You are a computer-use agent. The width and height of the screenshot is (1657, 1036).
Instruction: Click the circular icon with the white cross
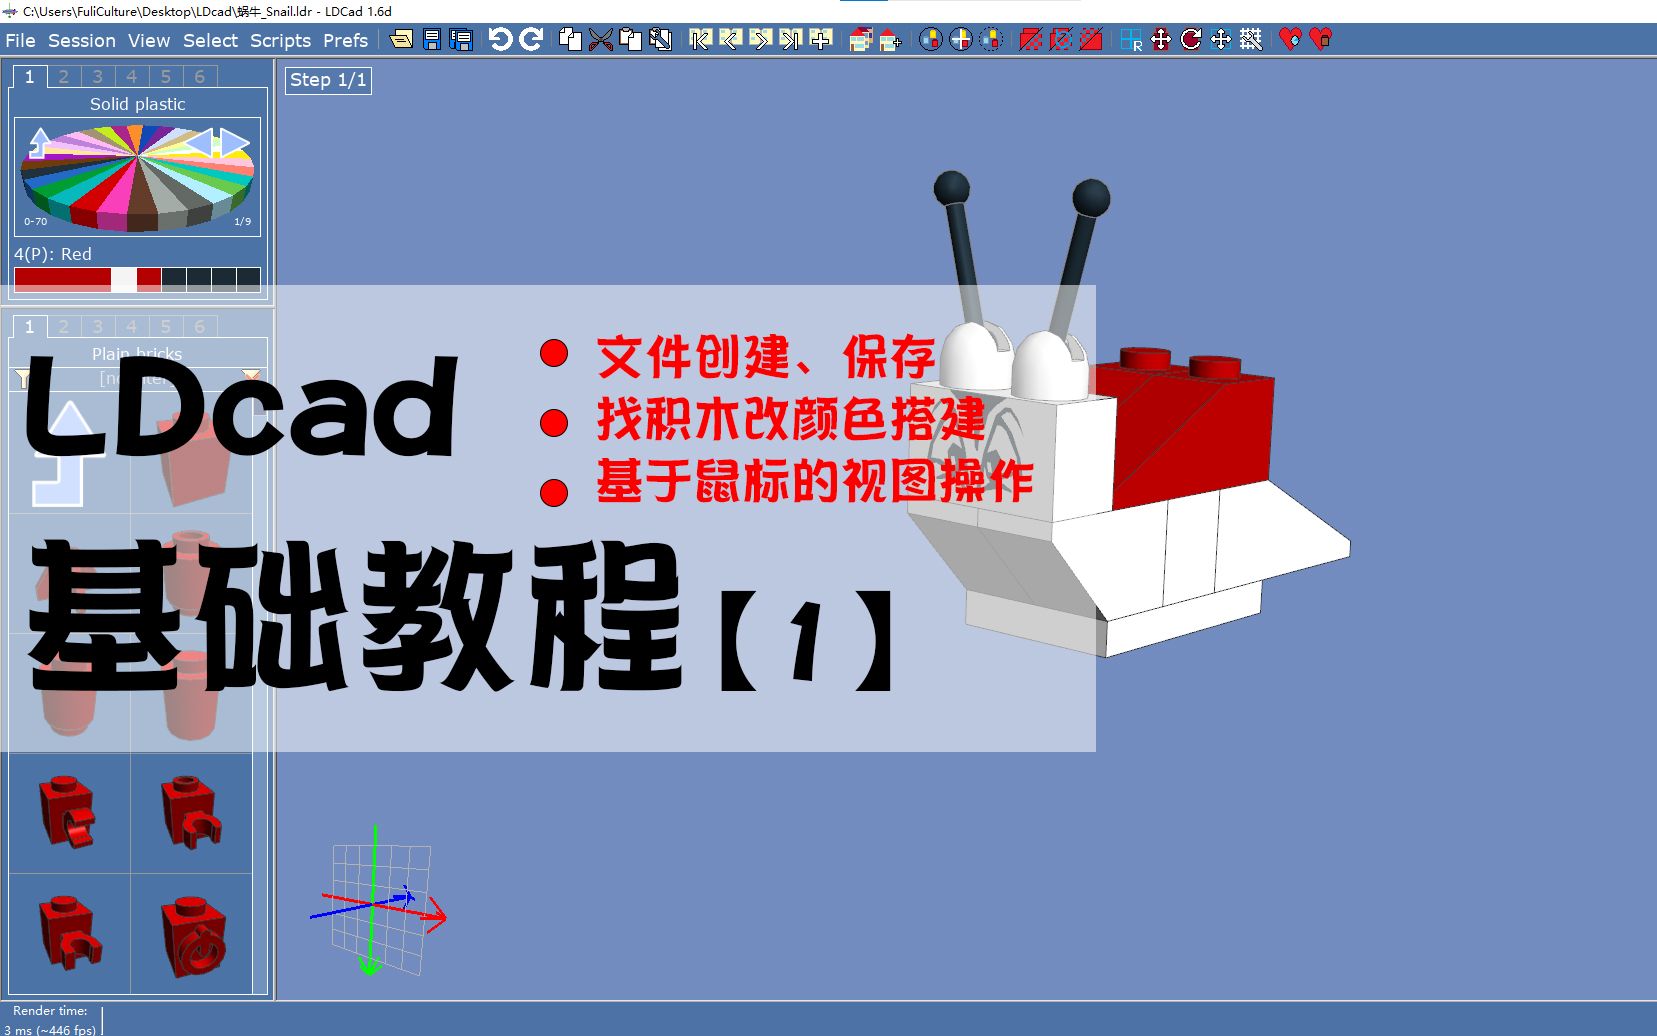[960, 39]
